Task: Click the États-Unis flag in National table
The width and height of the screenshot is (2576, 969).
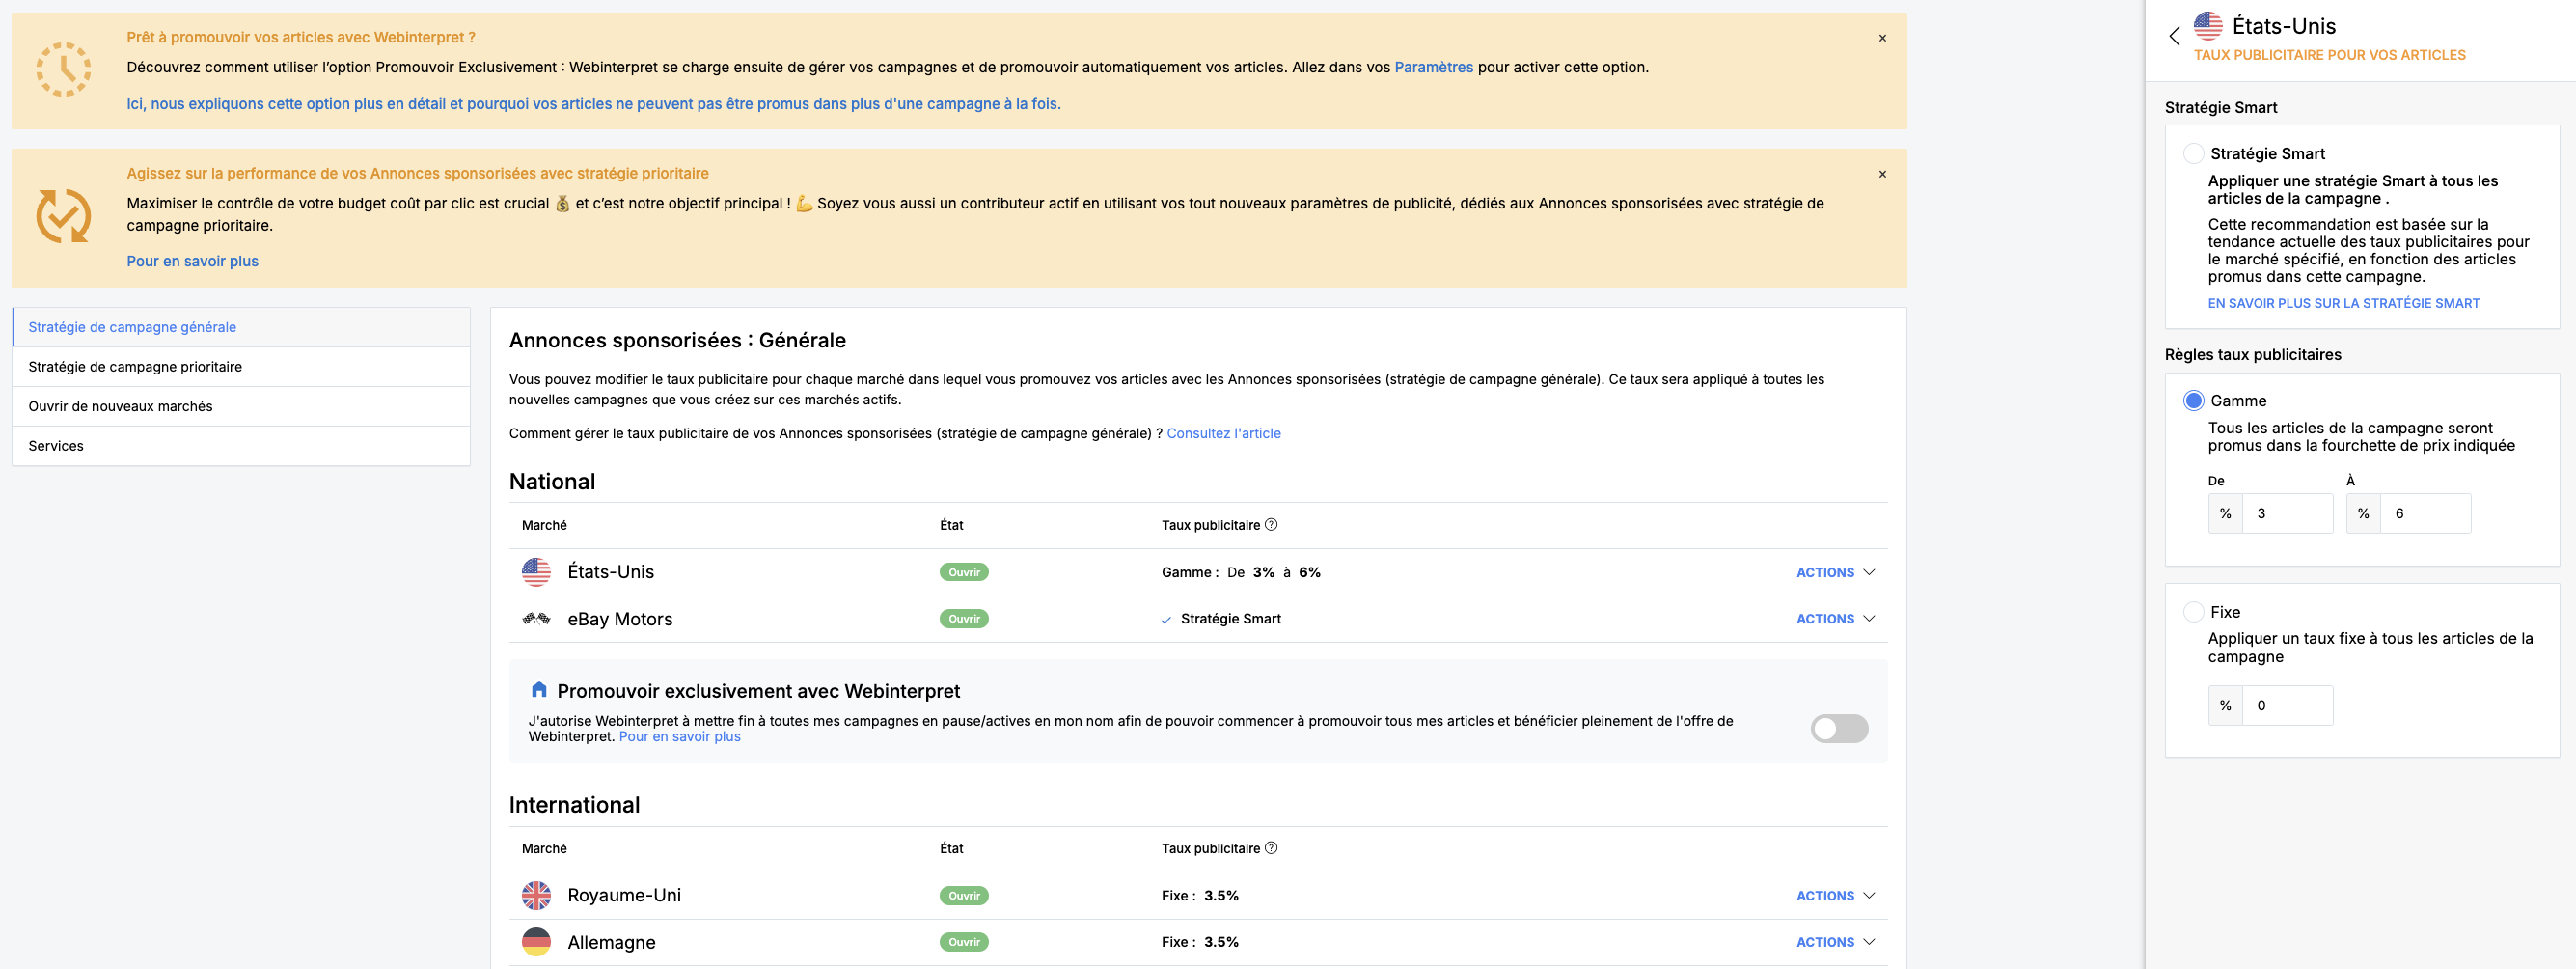Action: point(536,572)
